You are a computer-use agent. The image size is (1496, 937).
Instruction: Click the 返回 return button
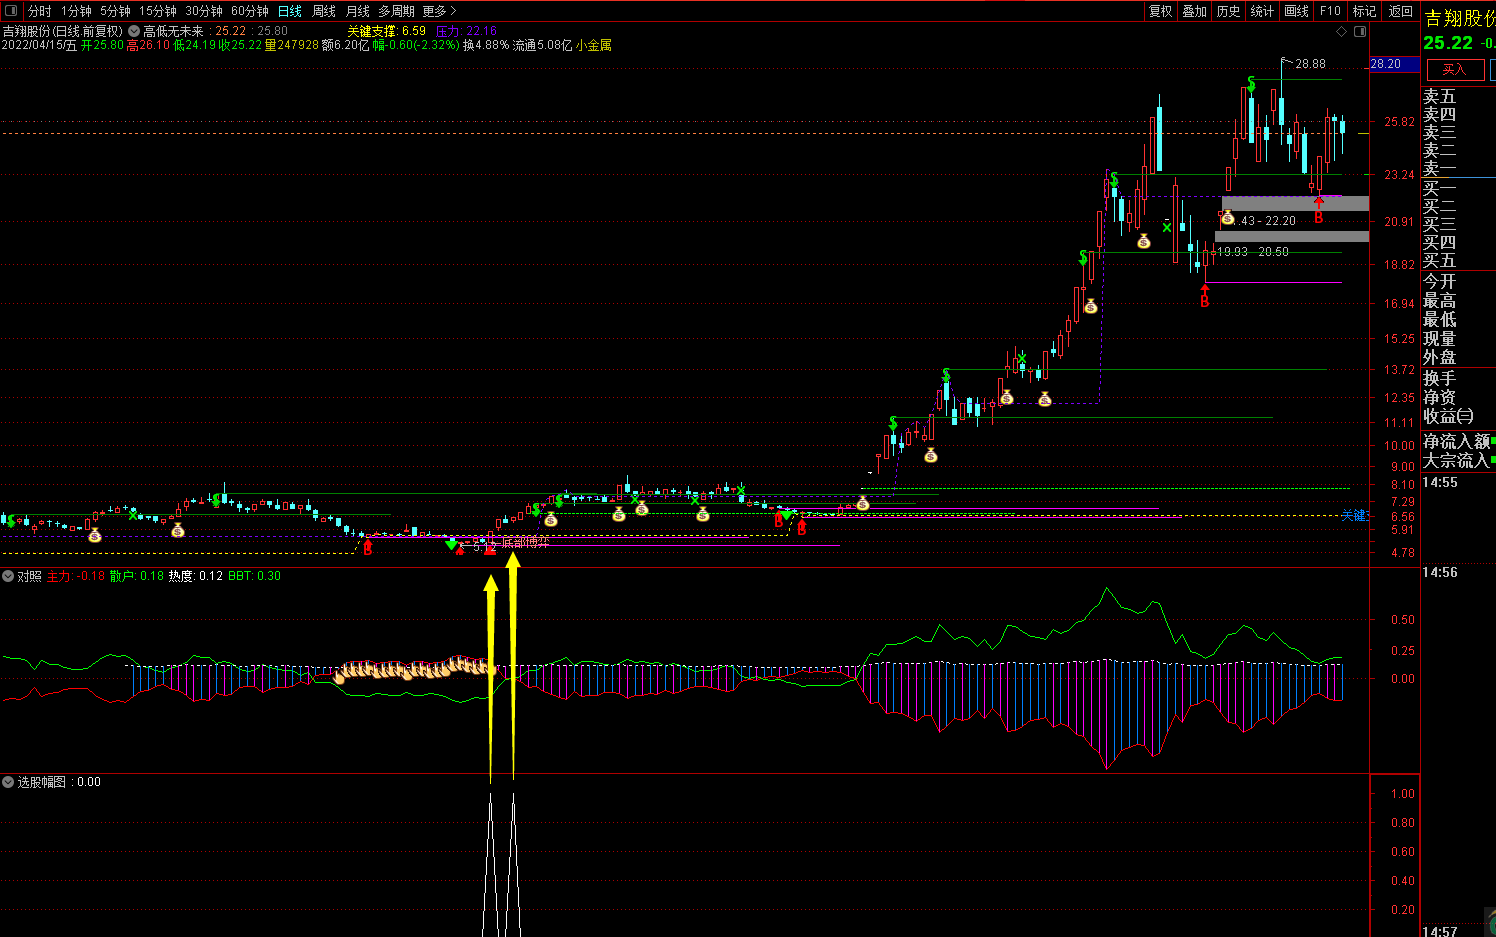click(1400, 11)
